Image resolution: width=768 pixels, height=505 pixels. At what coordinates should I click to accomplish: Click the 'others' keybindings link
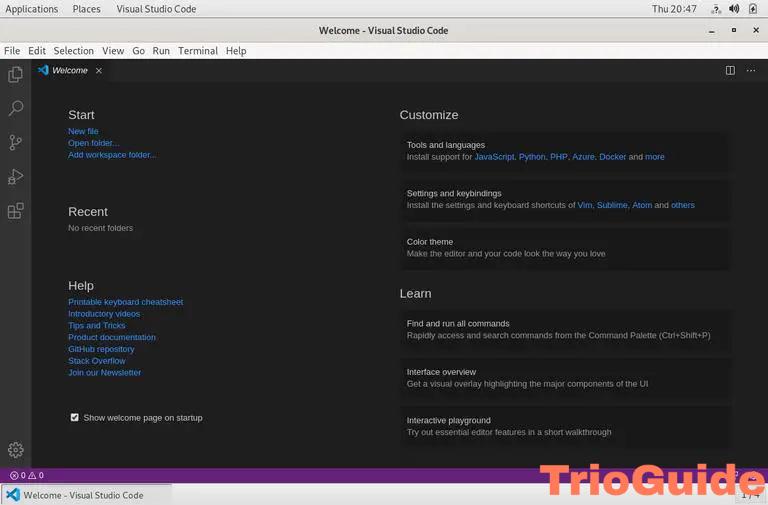pos(683,205)
